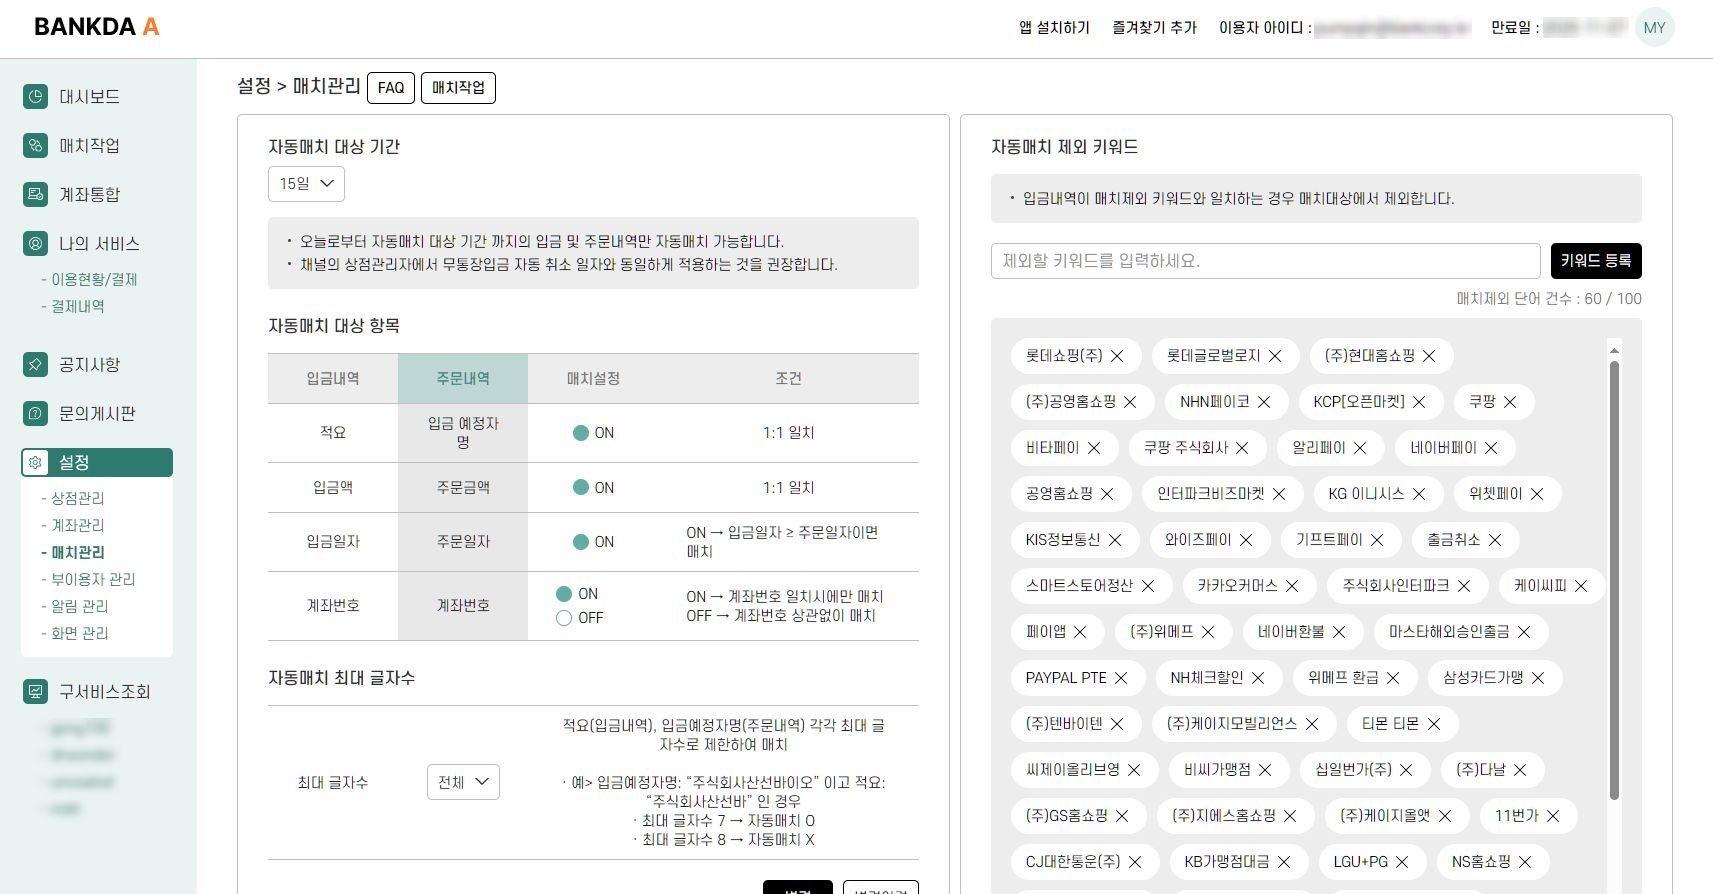Remove the NHN페이코 keyword tag

(1264, 402)
